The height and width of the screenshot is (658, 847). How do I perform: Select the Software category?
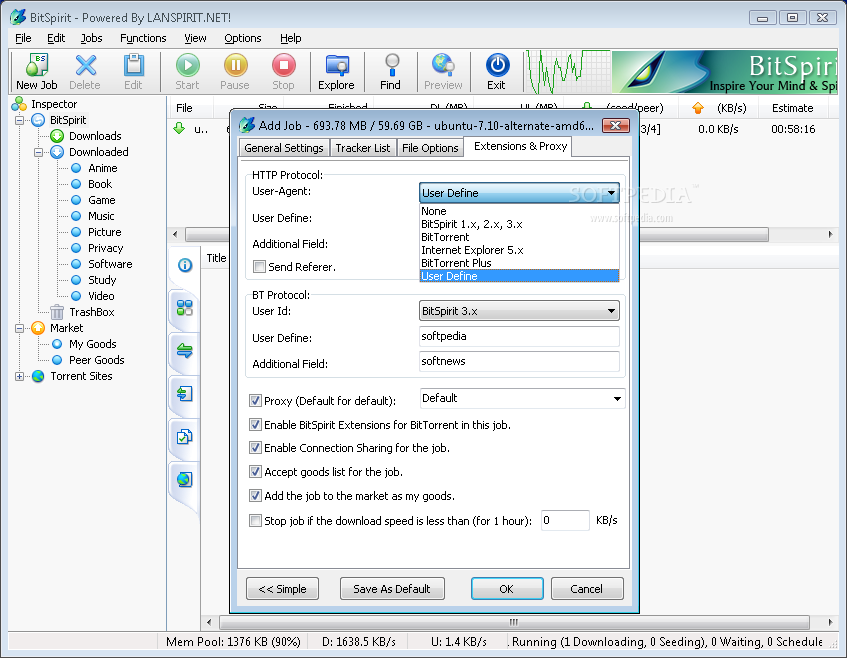coord(110,264)
